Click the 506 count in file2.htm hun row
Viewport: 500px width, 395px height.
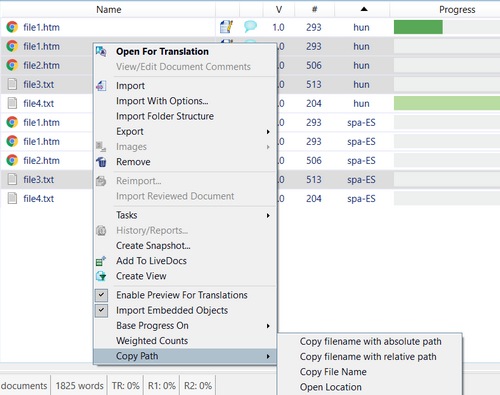point(314,65)
